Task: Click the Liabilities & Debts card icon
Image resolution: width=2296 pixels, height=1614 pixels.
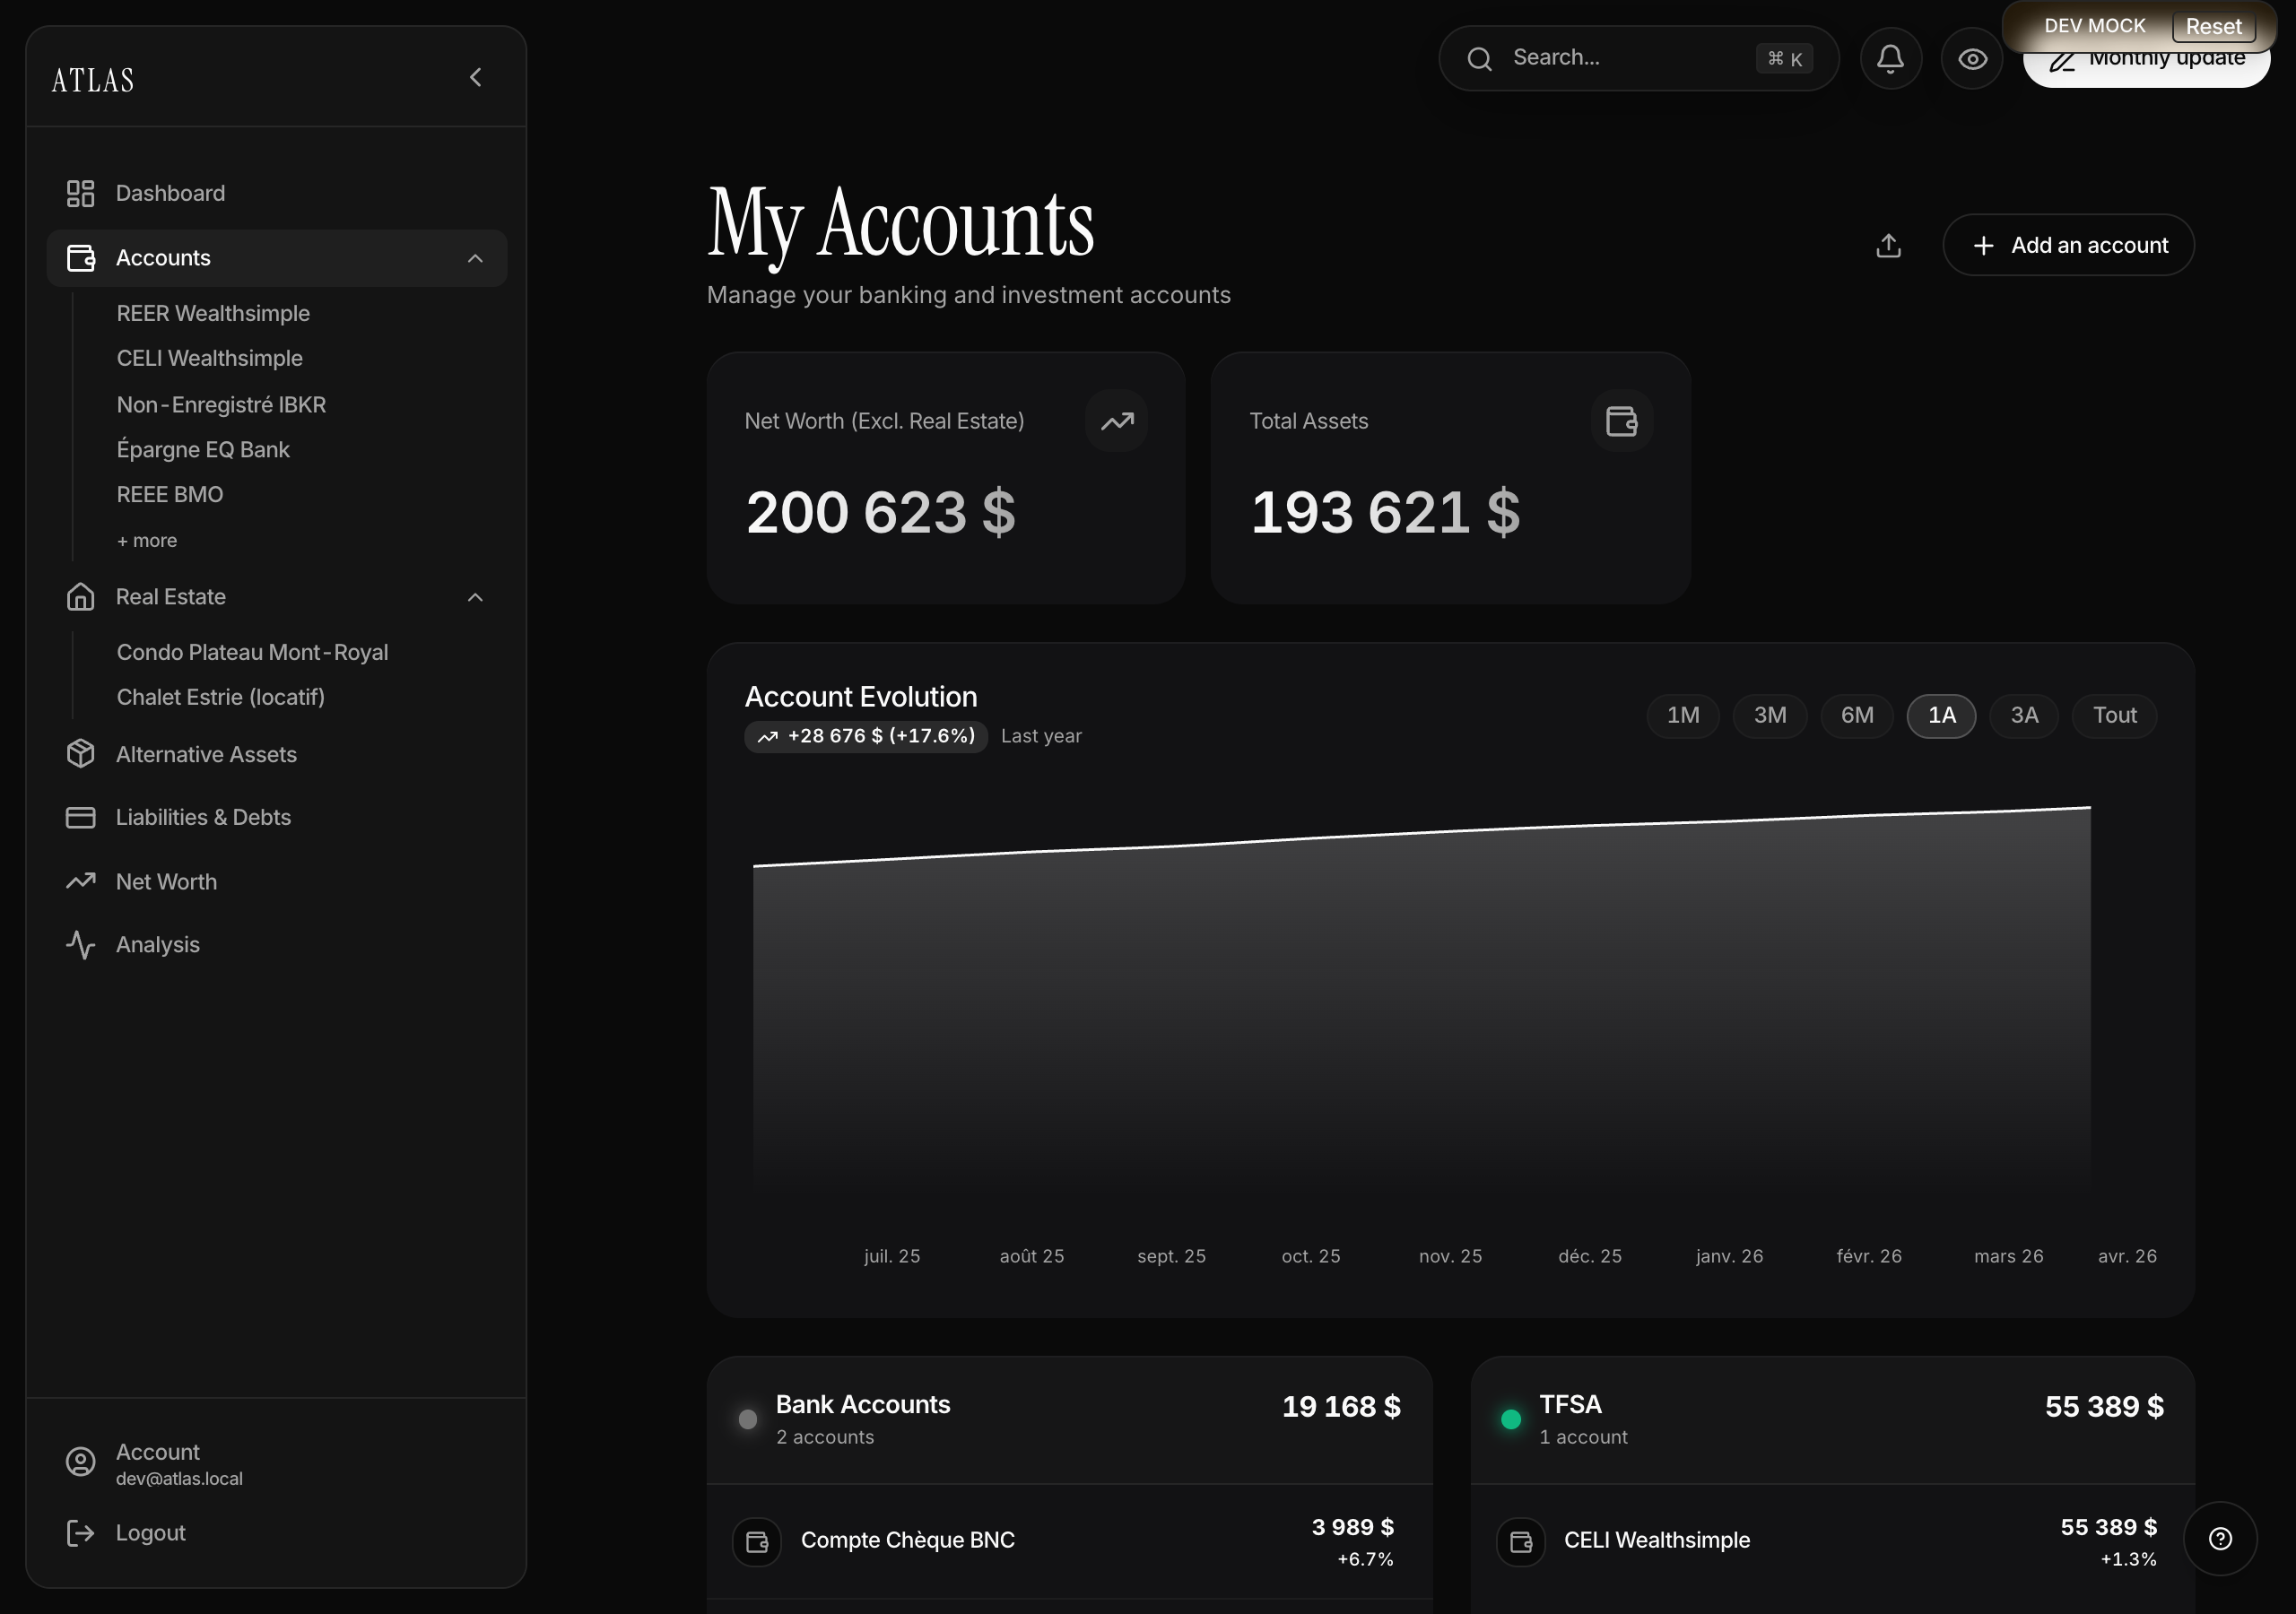Action: point(80,817)
